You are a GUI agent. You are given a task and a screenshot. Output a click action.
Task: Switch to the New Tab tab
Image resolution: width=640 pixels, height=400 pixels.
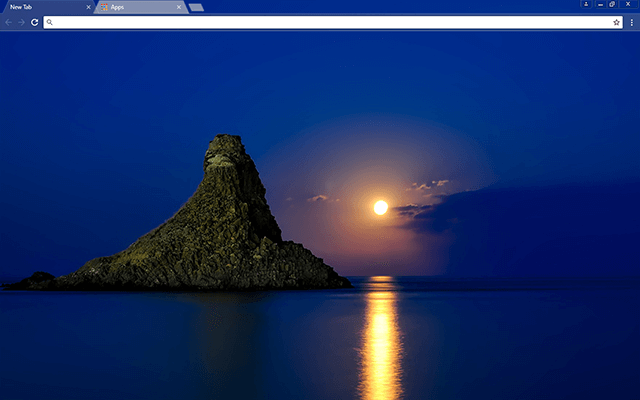(48, 7)
